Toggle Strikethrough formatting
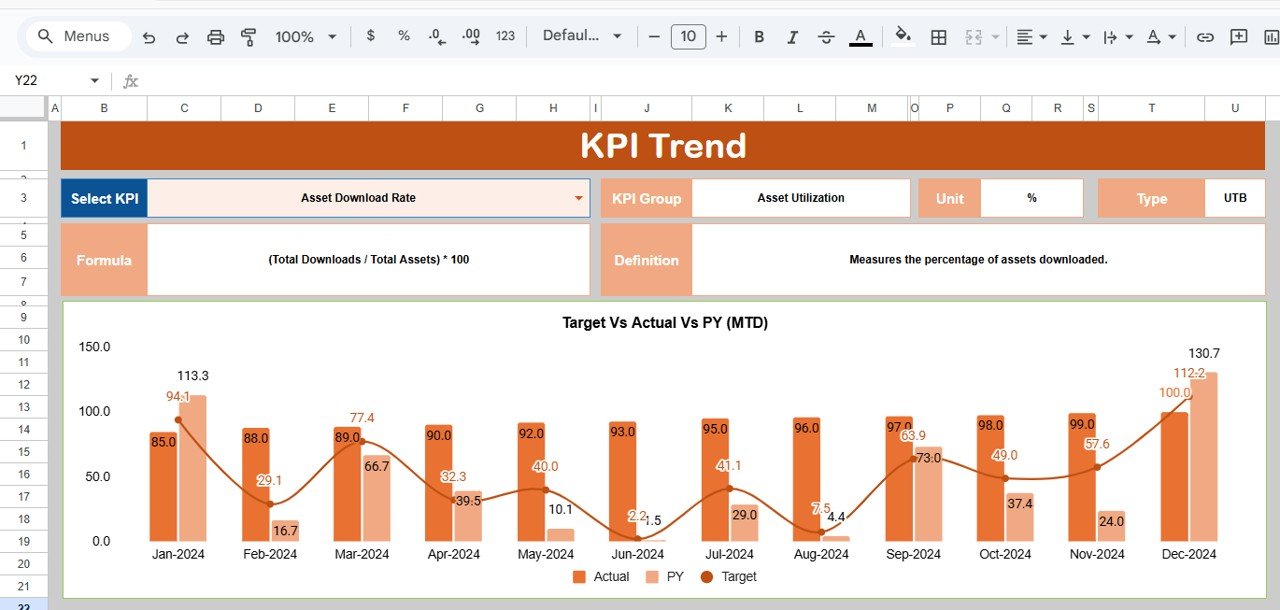The height and width of the screenshot is (610, 1280). tap(826, 36)
